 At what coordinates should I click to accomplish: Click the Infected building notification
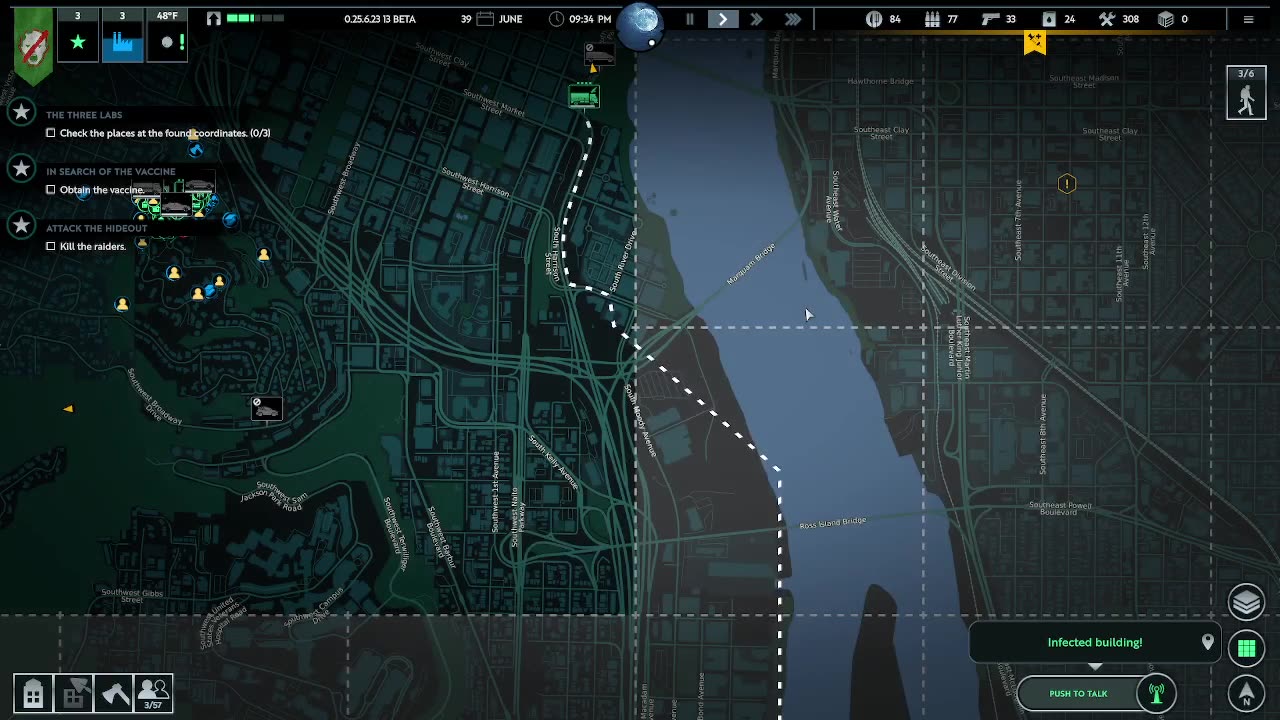[1095, 642]
